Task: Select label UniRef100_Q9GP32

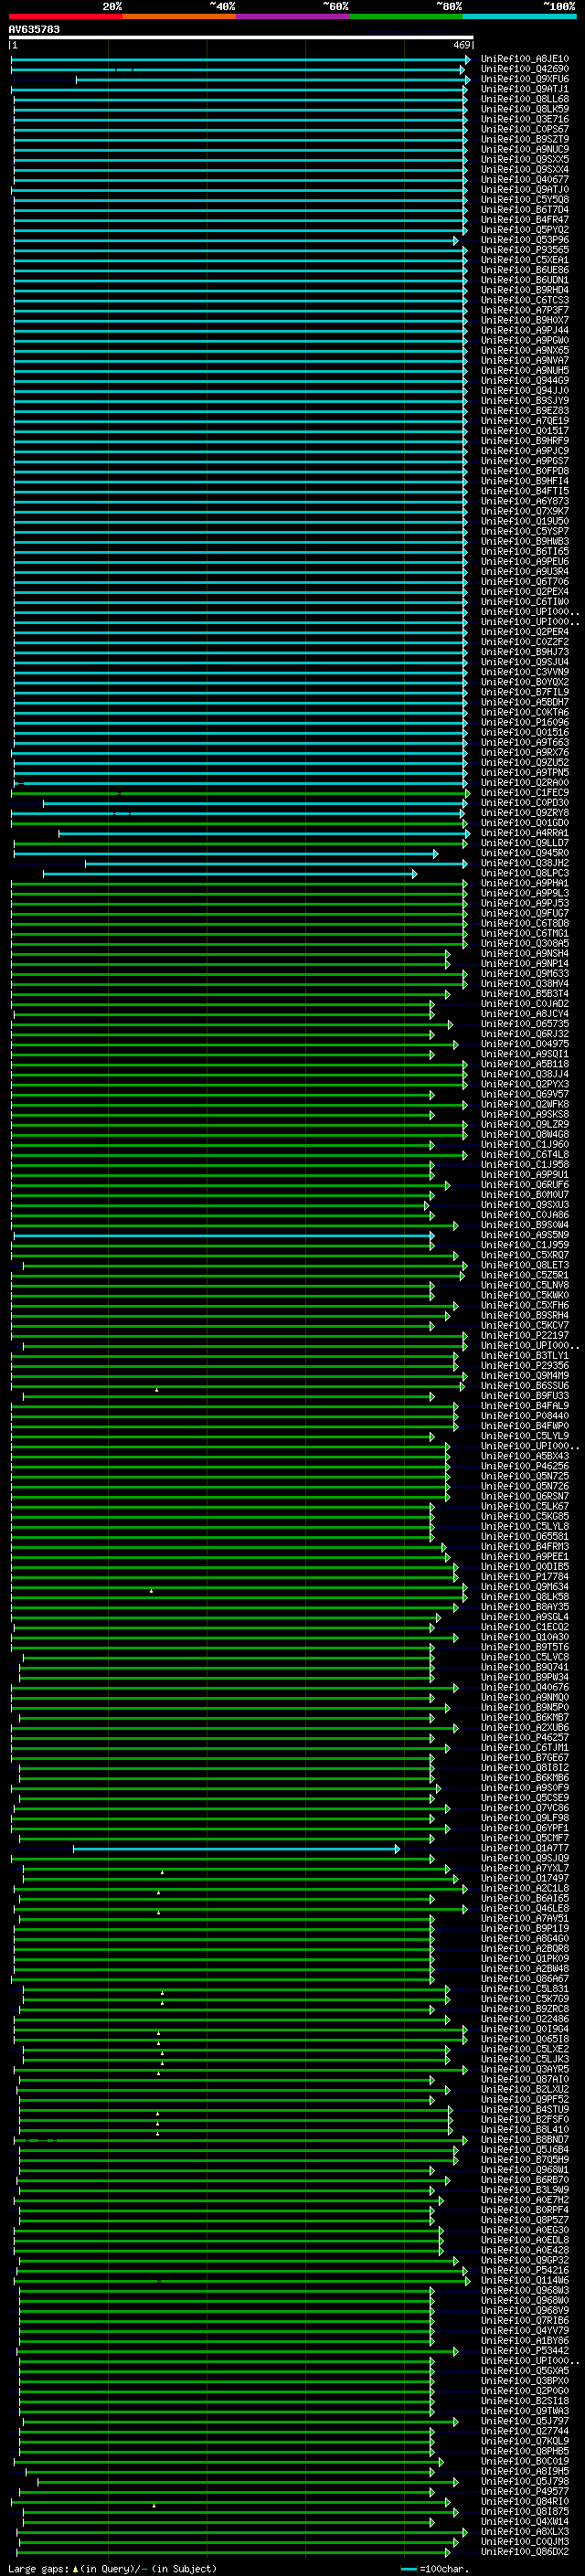Action: (525, 2260)
